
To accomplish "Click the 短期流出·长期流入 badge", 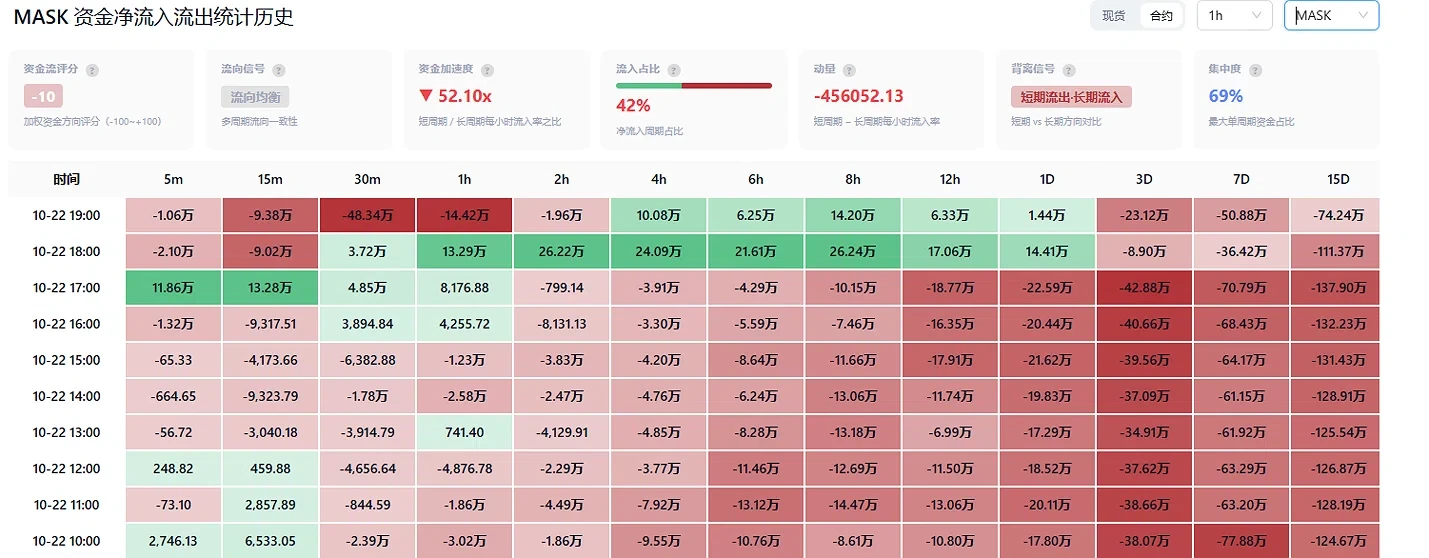I will pyautogui.click(x=1071, y=97).
